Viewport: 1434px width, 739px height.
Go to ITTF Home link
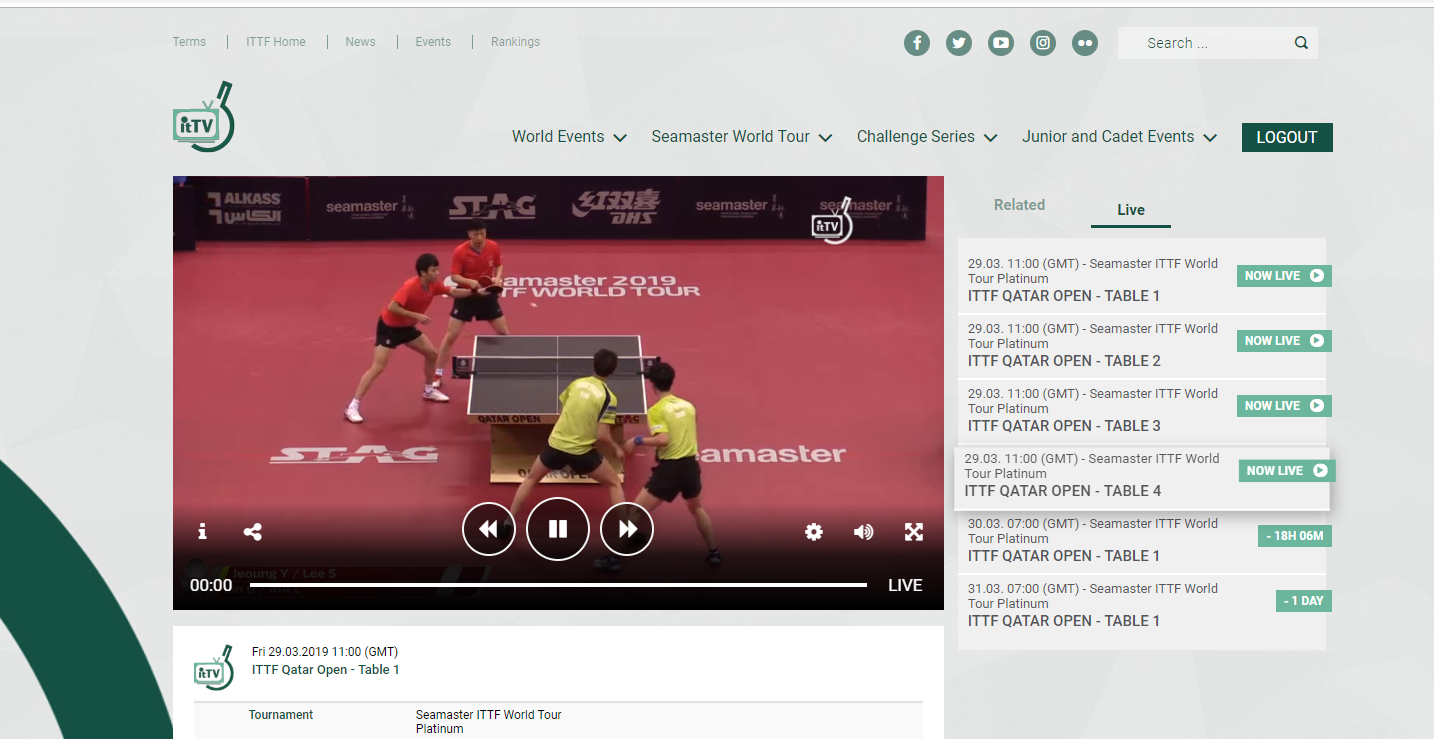[x=276, y=42]
